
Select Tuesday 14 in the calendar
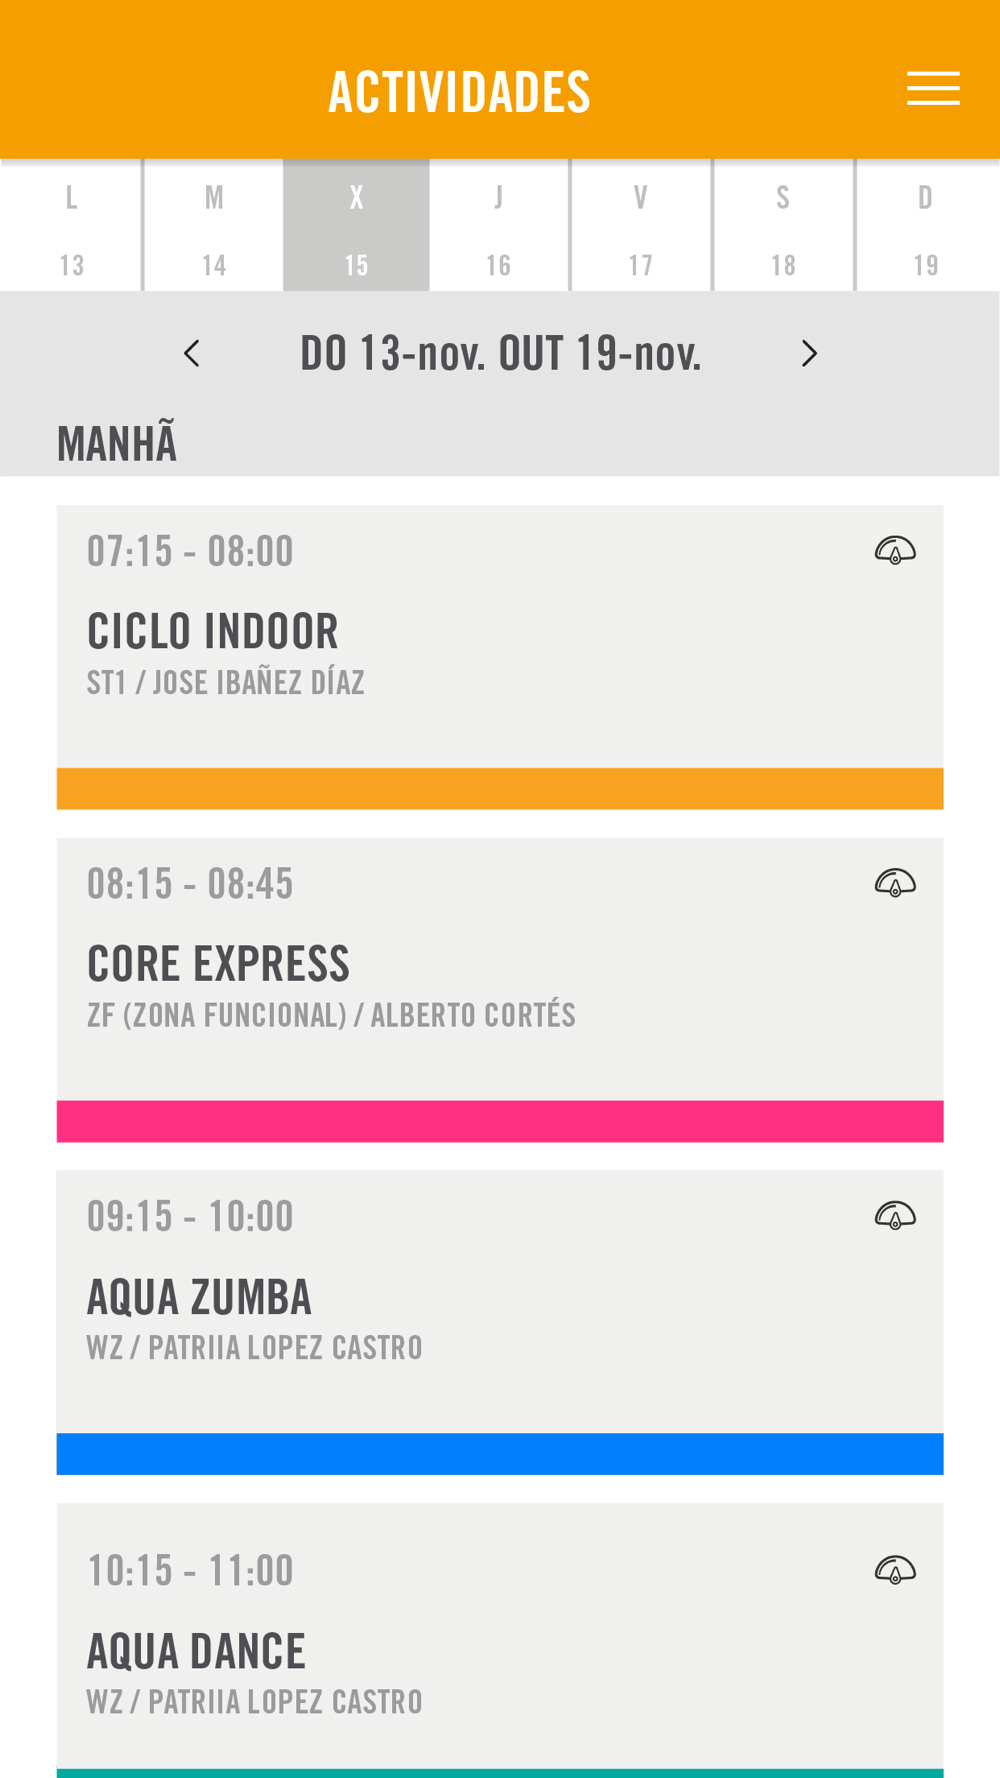[213, 226]
